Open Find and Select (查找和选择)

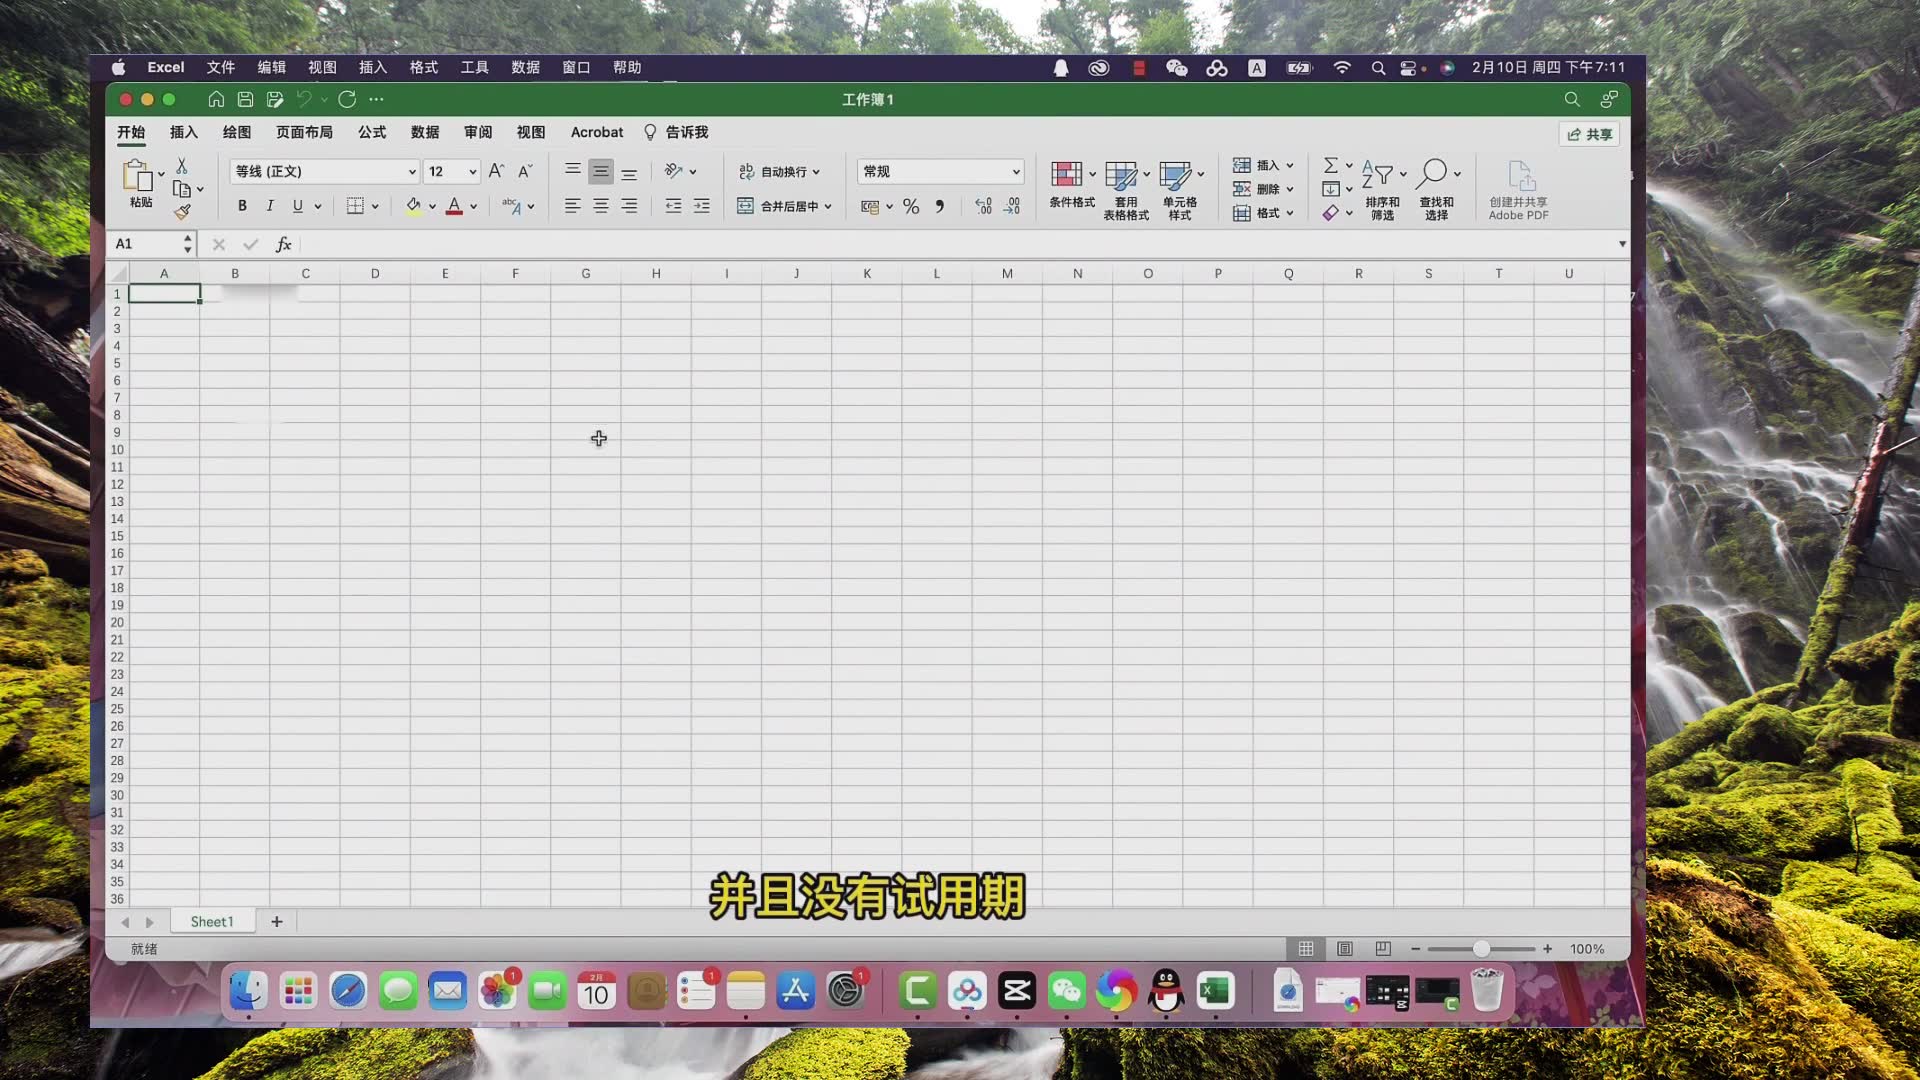pyautogui.click(x=1437, y=190)
